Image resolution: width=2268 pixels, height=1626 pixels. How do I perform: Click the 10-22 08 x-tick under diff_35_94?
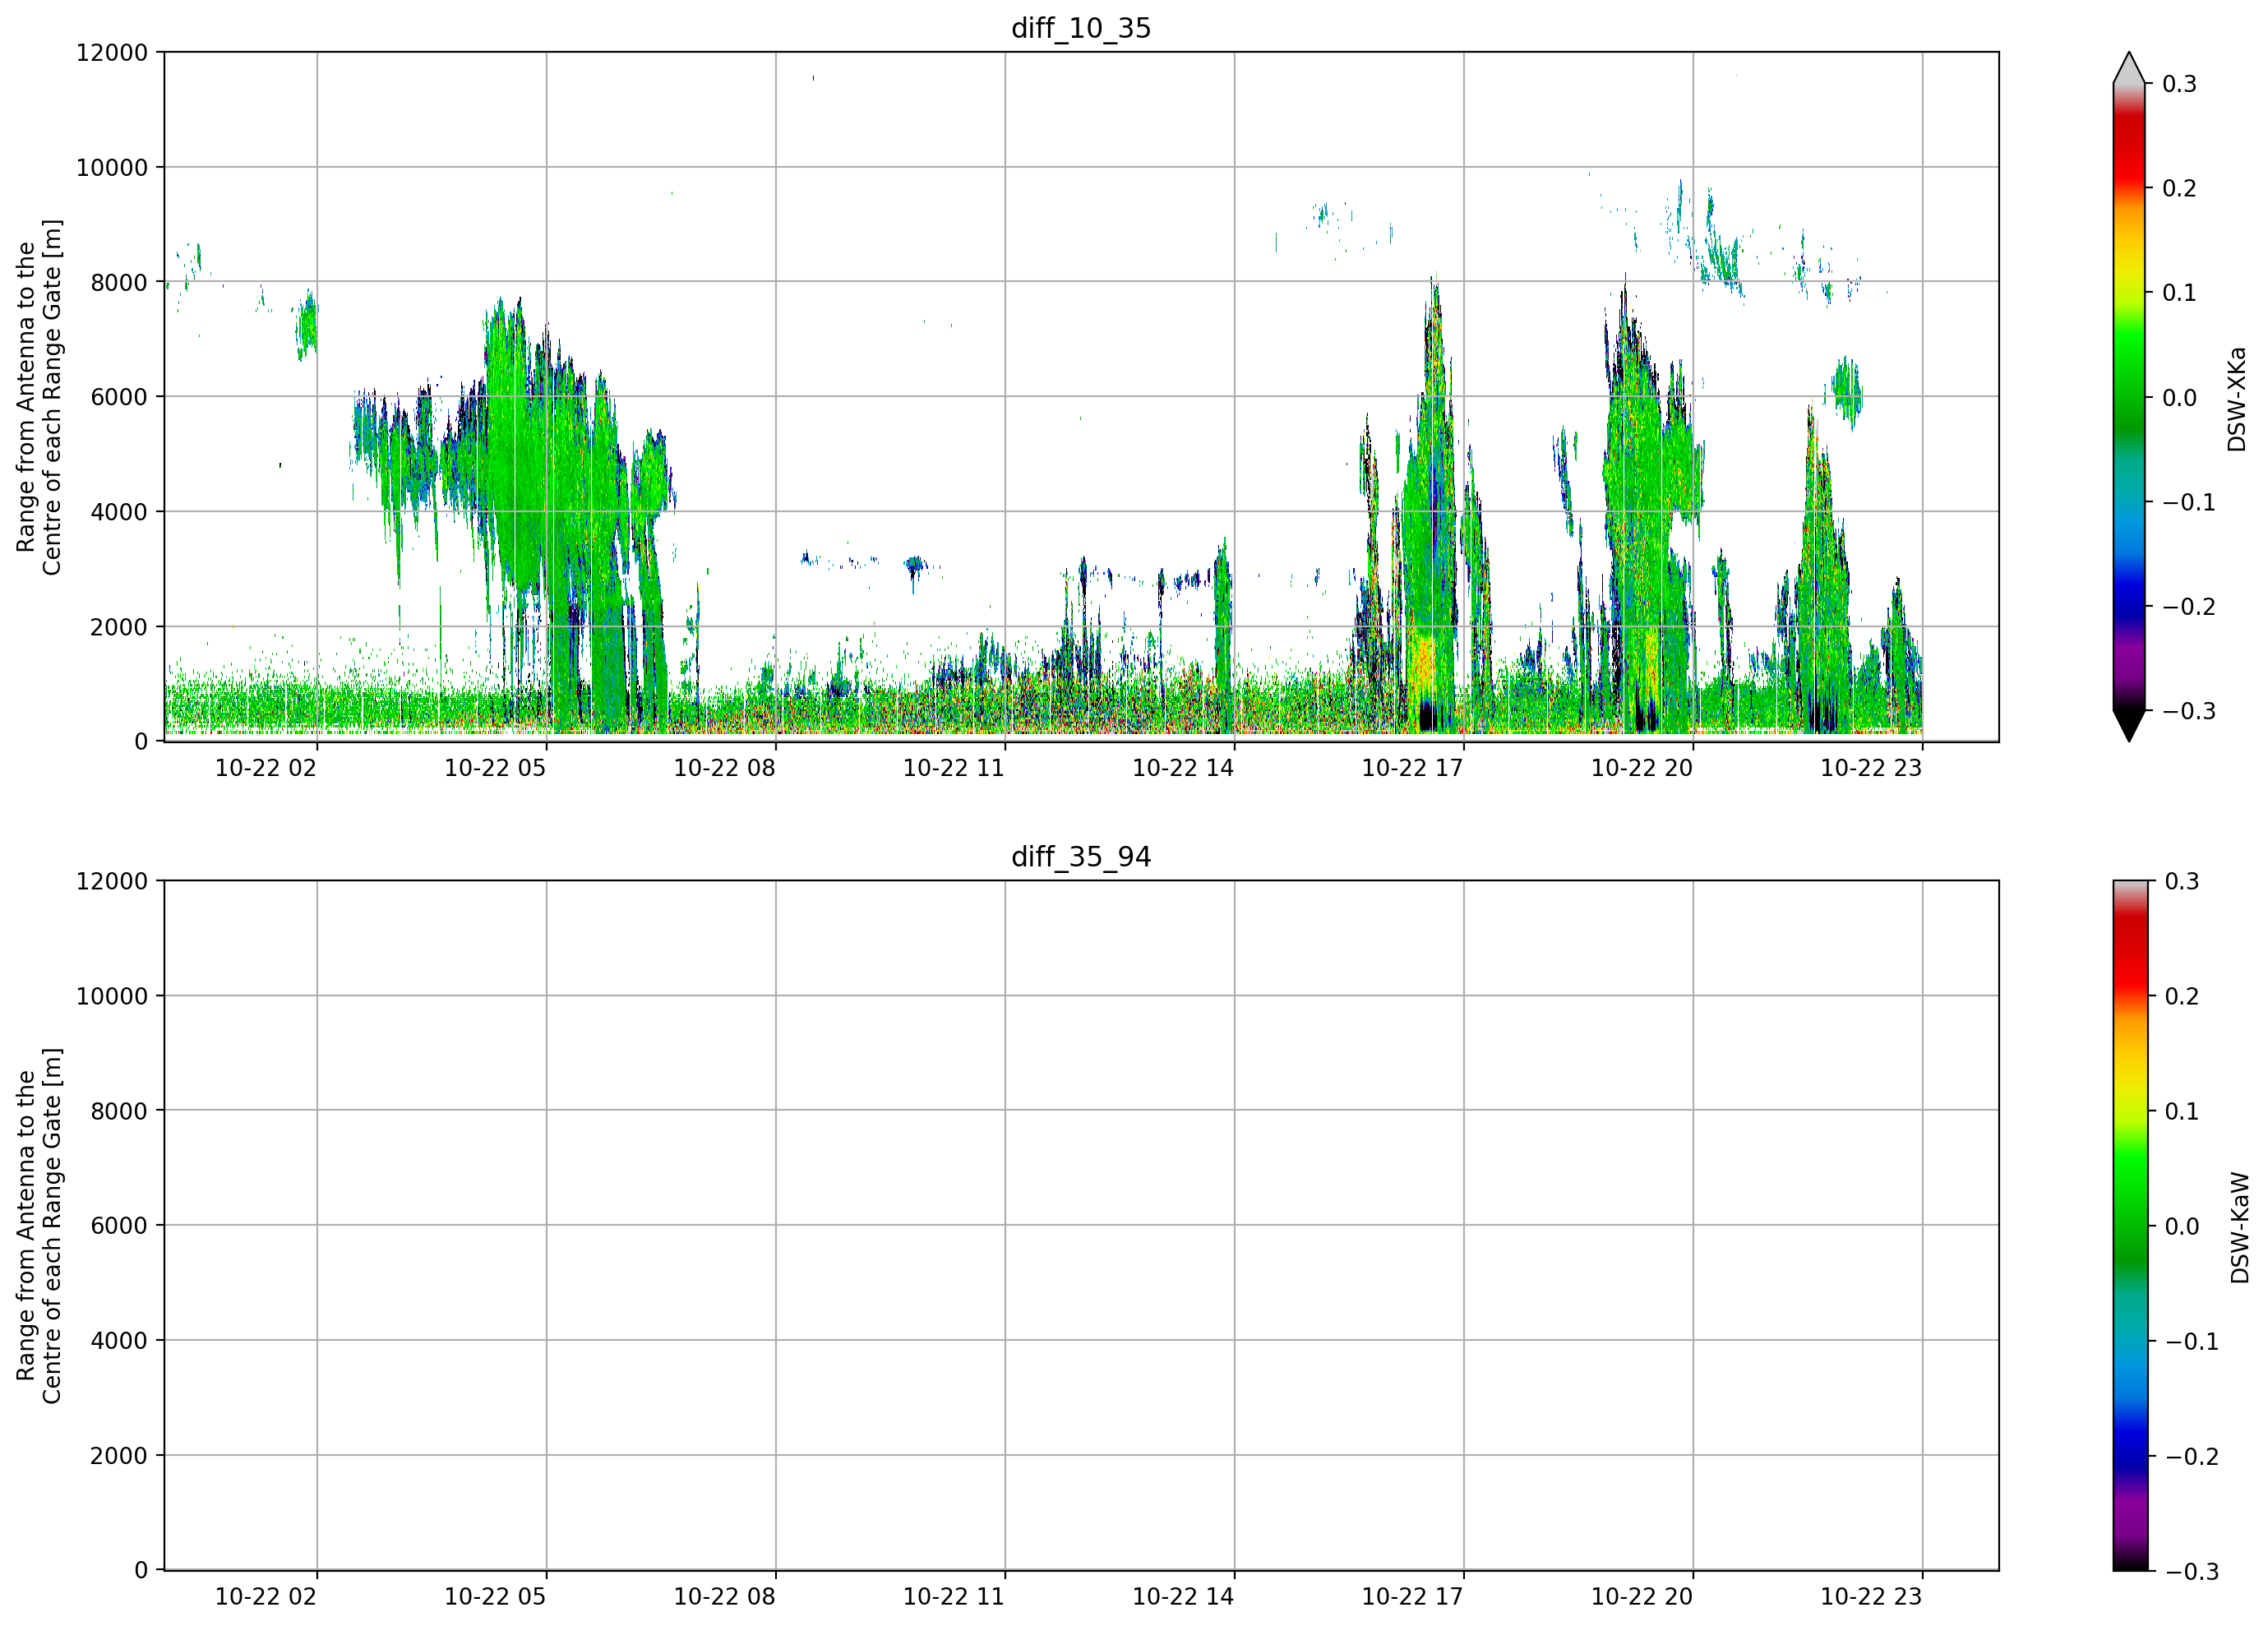click(724, 1597)
